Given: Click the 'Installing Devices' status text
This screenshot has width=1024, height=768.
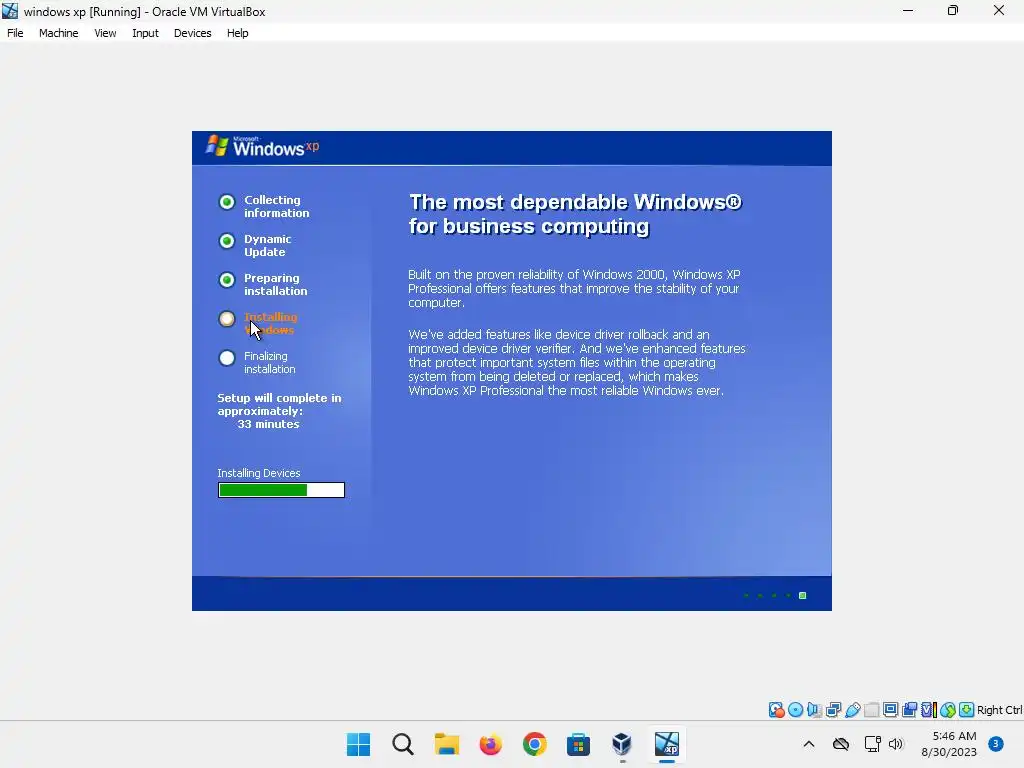Looking at the screenshot, I should (259, 473).
